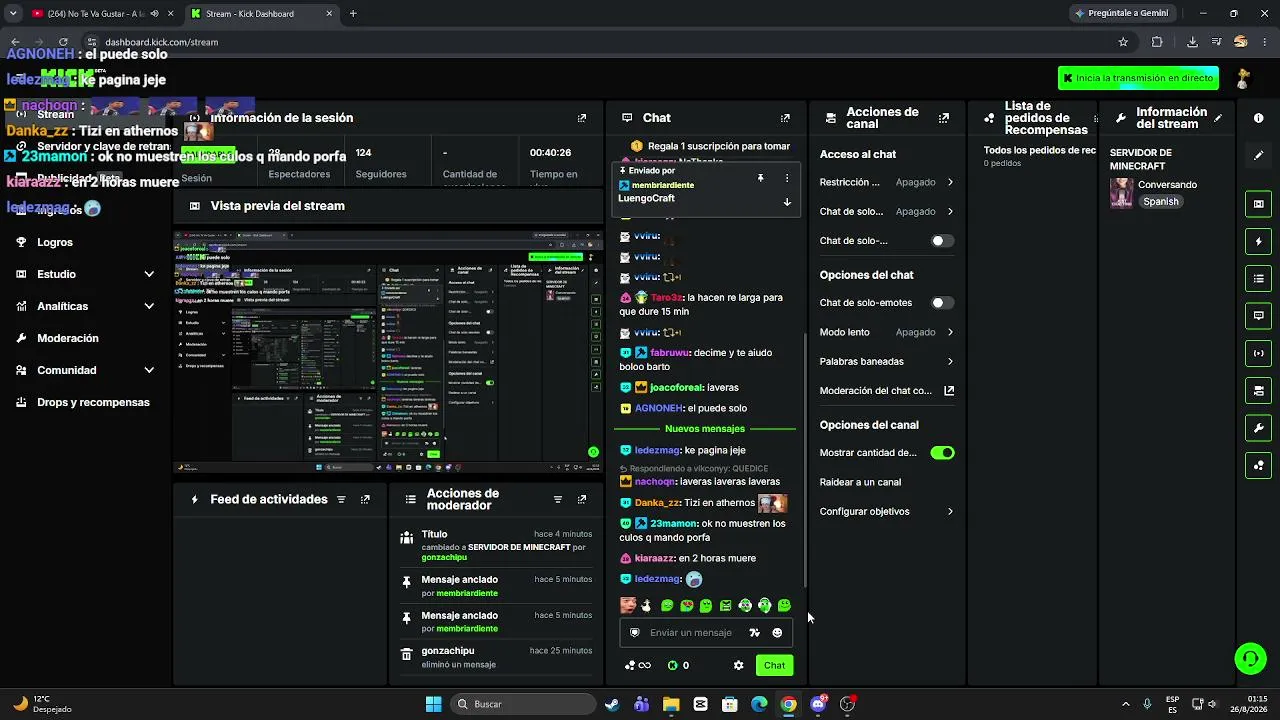Pop out Acciones de moderador panel
The width and height of the screenshot is (1280, 720).
pos(582,499)
